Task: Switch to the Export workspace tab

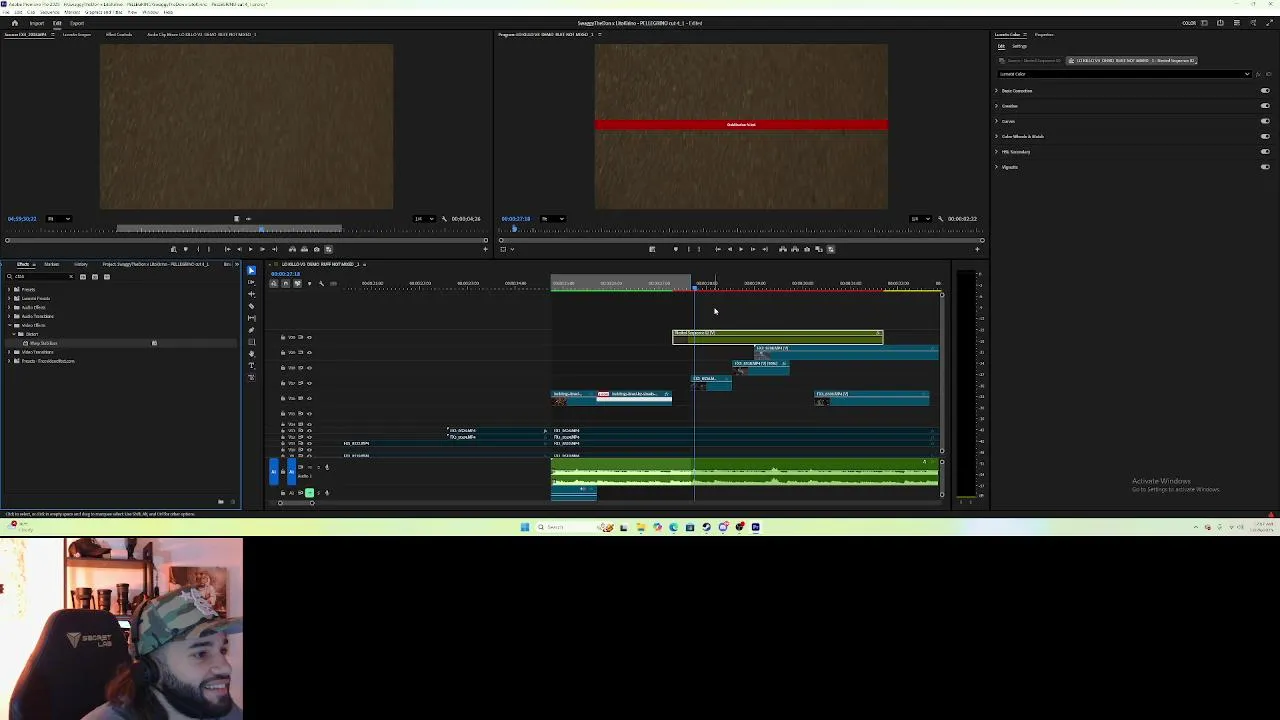Action: tap(77, 23)
